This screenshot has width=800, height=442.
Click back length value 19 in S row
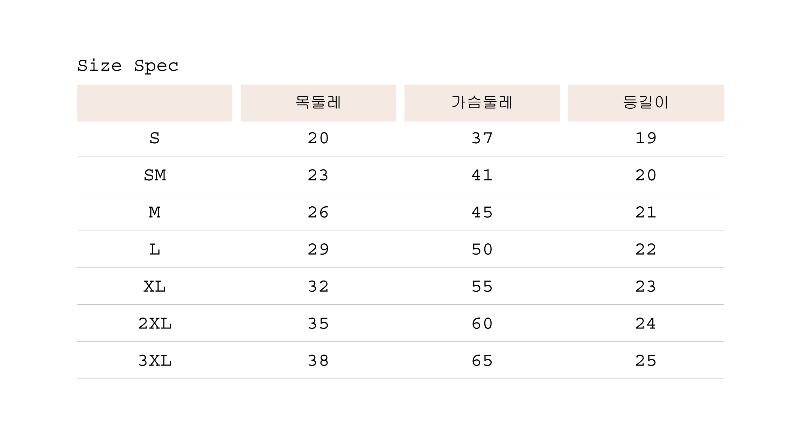(646, 138)
